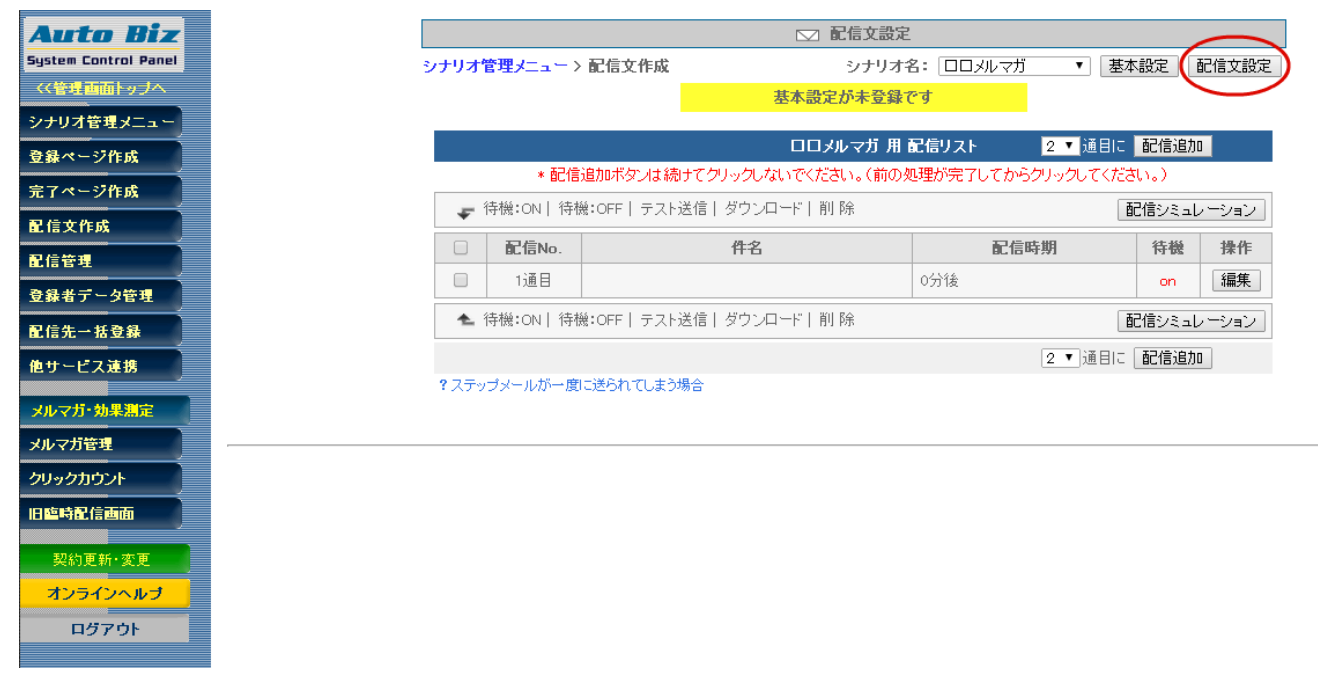Toggle the select-all checkbox in table header
Viewport: 1318px width, 675px height.
pyautogui.click(x=461, y=248)
